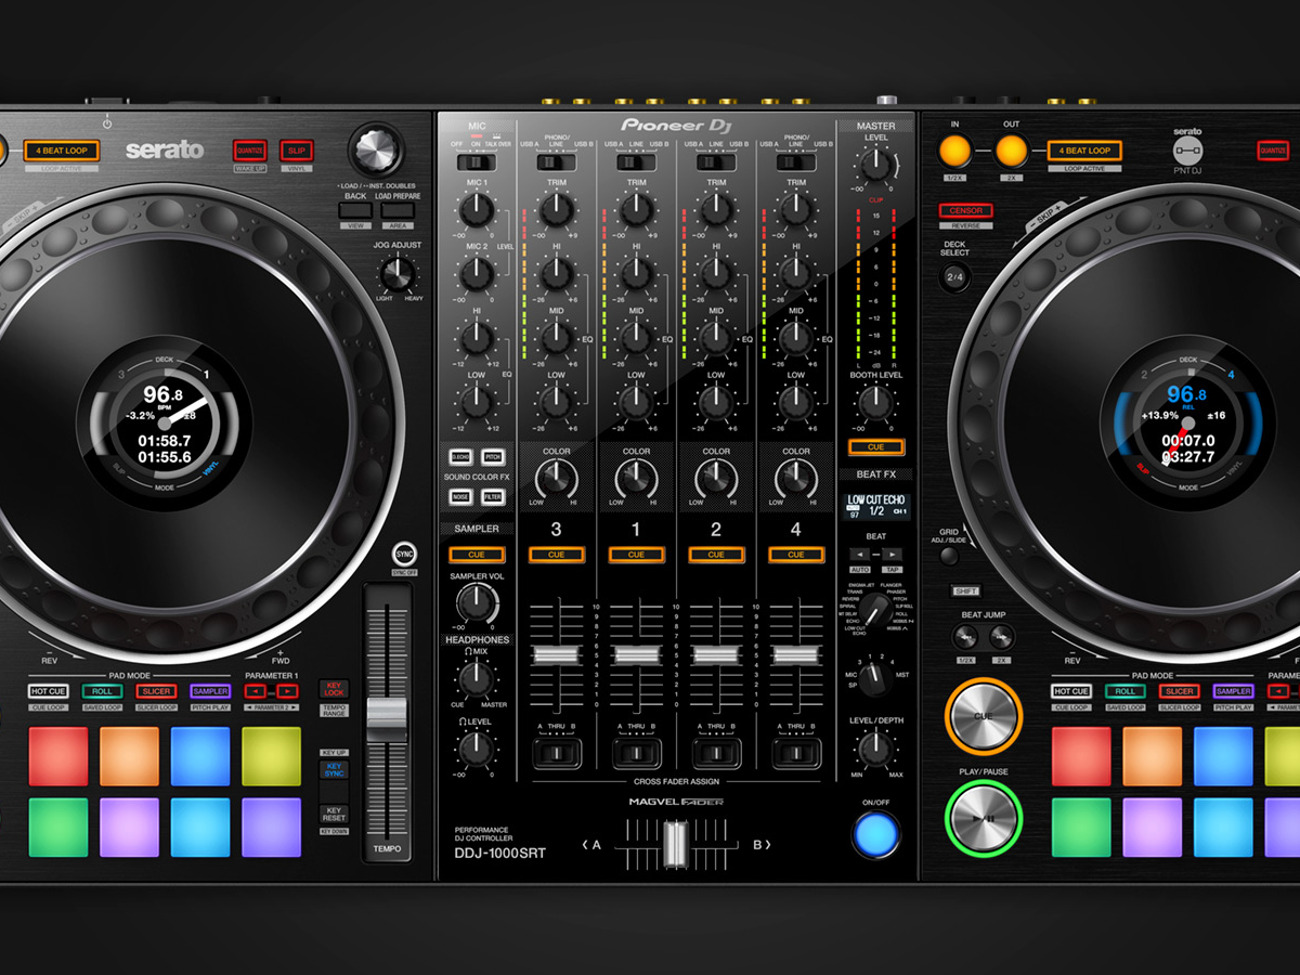Click the BEAT right arrow in Beat FX
The width and height of the screenshot is (1300, 975).
891,554
